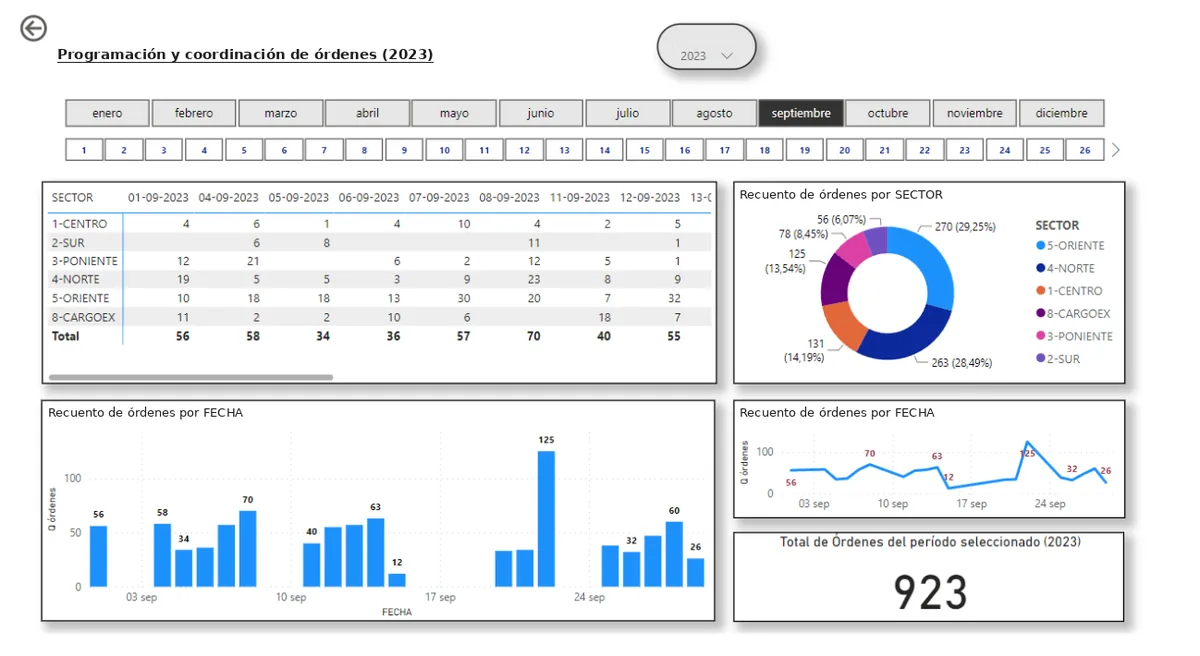Select the agosto month button
1200x656 pixels.
714,113
